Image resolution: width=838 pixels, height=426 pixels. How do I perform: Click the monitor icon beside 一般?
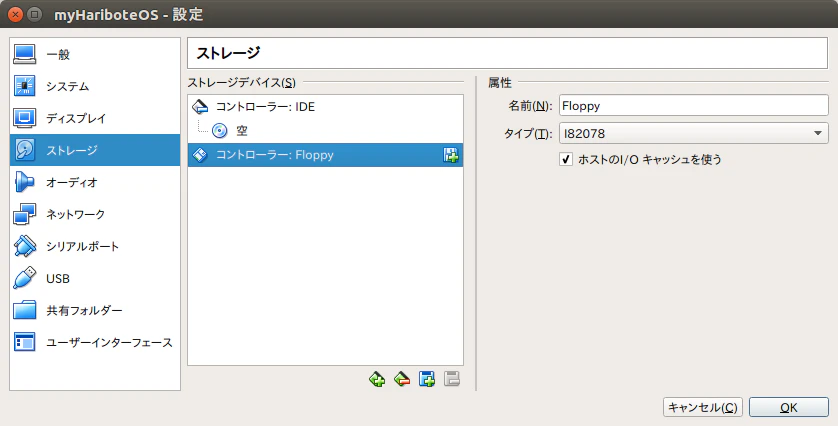(x=25, y=54)
